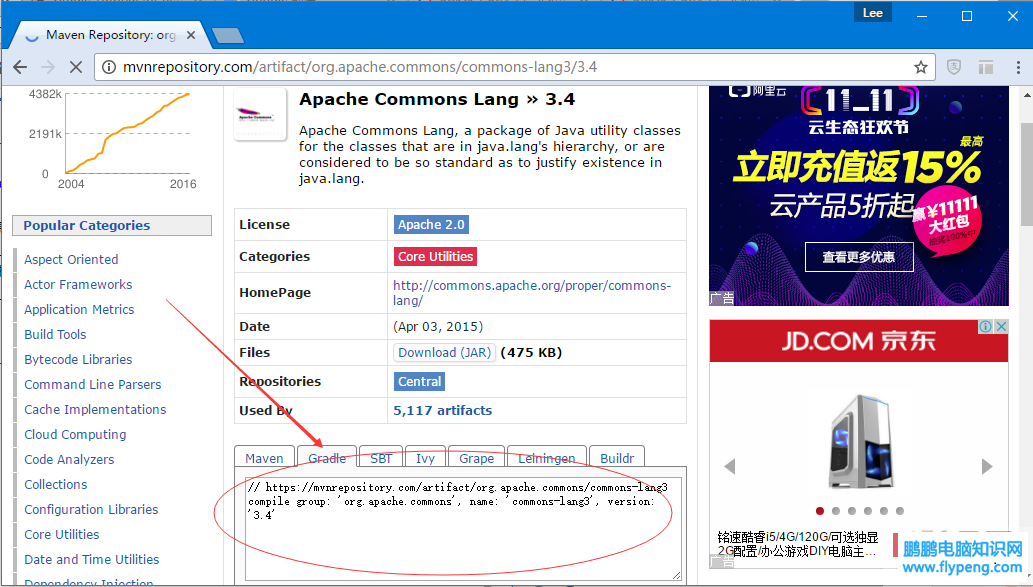1033x587 pixels.
Task: Open Application Metrics category
Action: [x=79, y=310]
